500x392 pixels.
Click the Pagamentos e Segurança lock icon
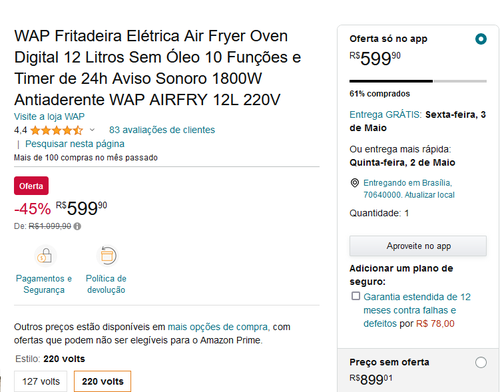pyautogui.click(x=45, y=256)
